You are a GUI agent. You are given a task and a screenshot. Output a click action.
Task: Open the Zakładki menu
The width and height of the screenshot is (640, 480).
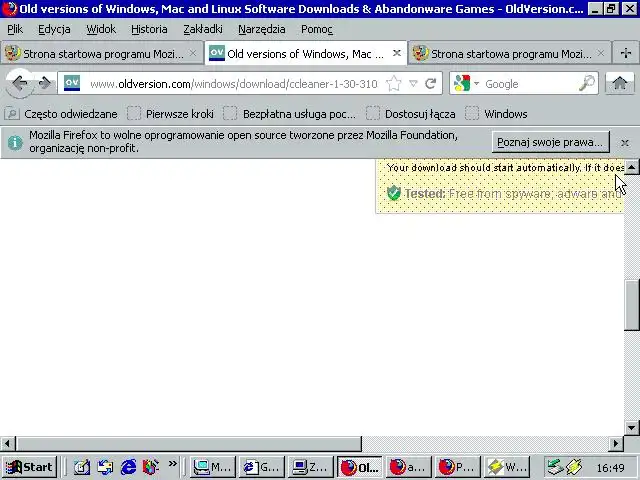(203, 29)
